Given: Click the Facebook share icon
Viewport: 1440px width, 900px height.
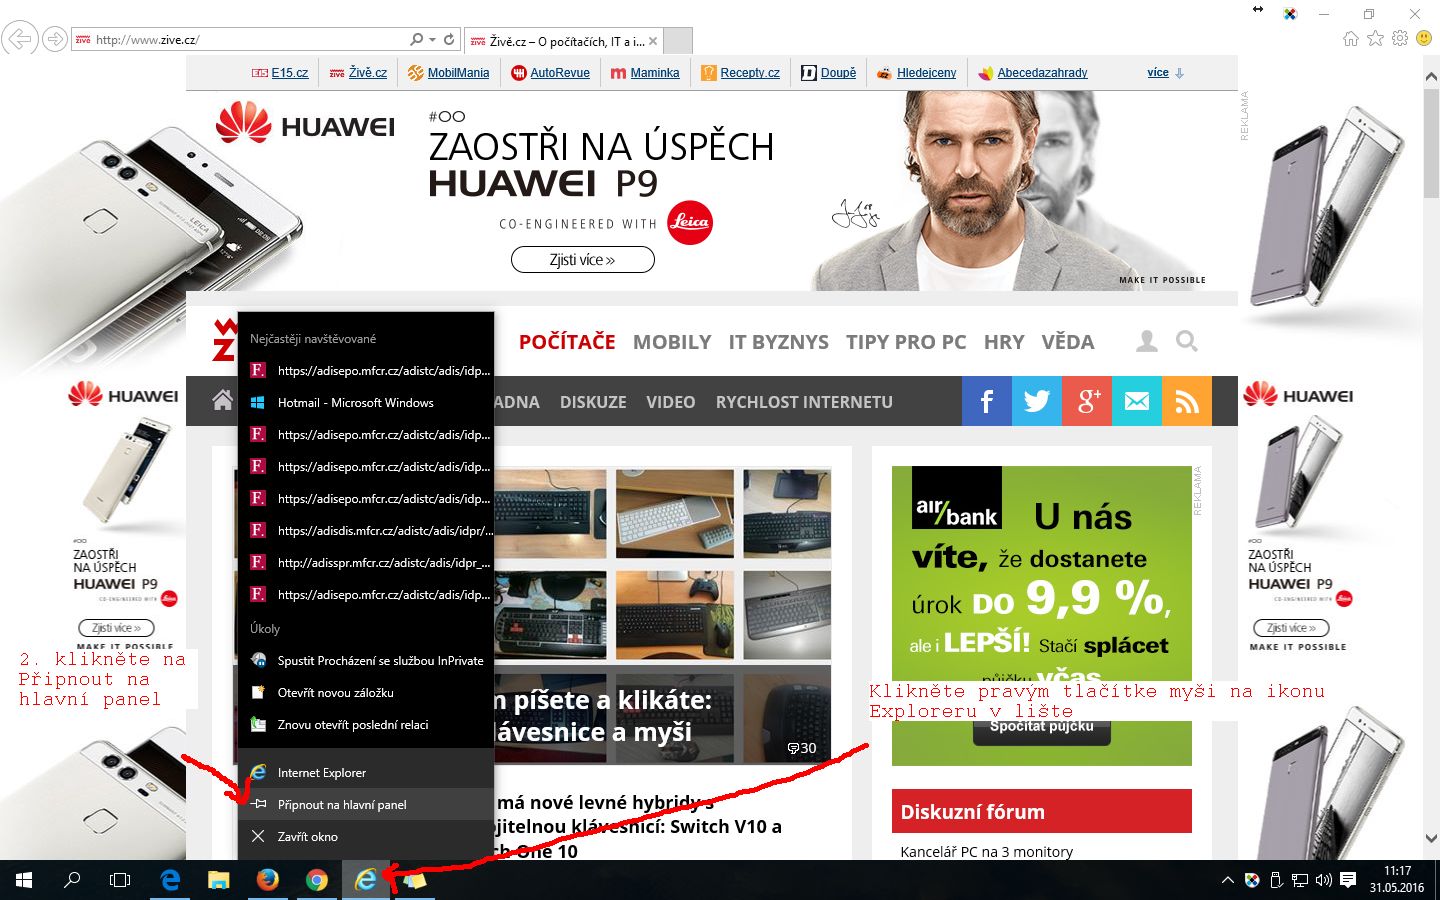Looking at the screenshot, I should [987, 401].
